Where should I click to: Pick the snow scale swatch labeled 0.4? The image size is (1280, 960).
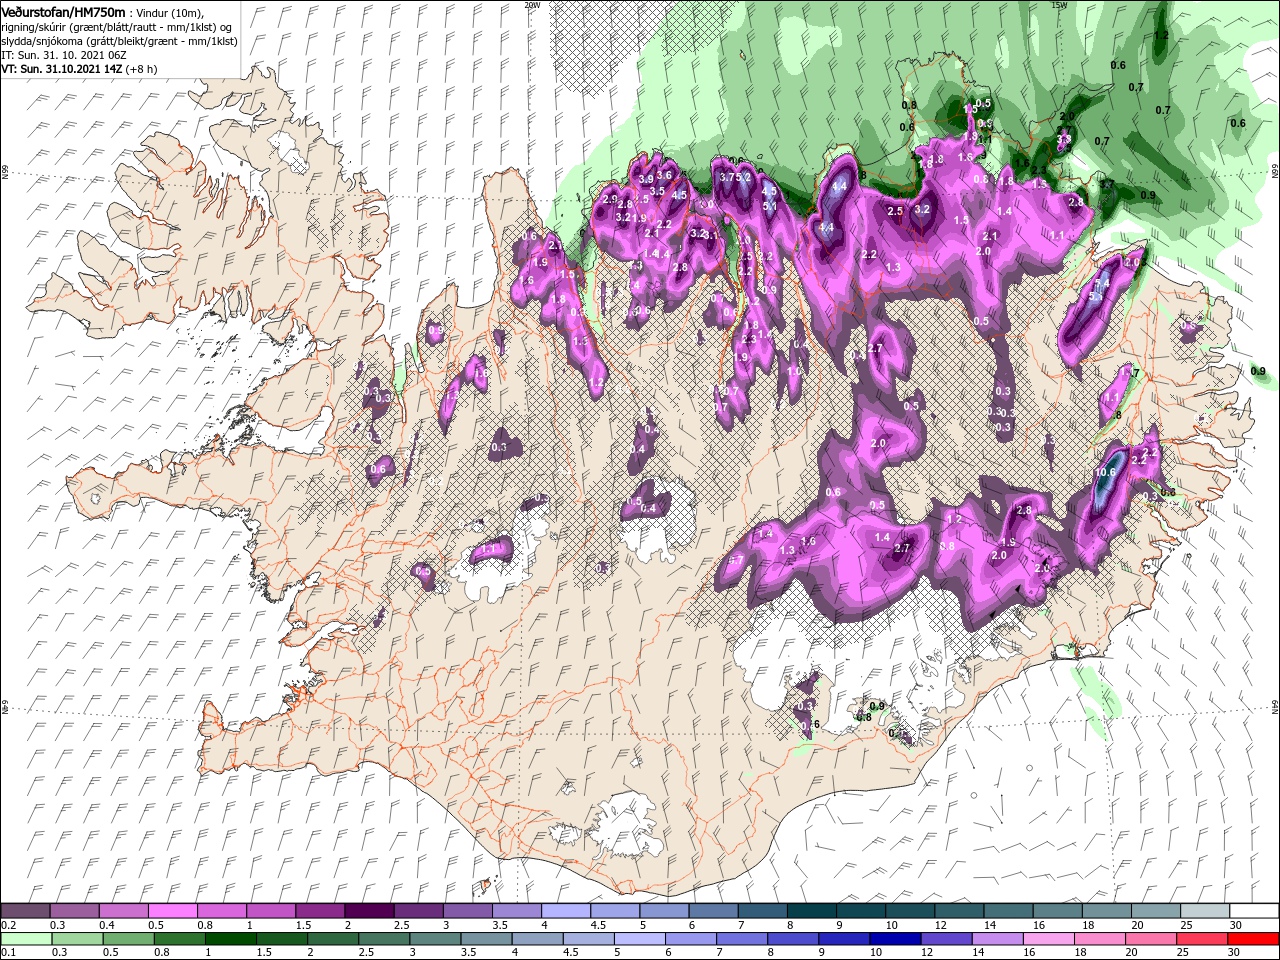(x=123, y=910)
